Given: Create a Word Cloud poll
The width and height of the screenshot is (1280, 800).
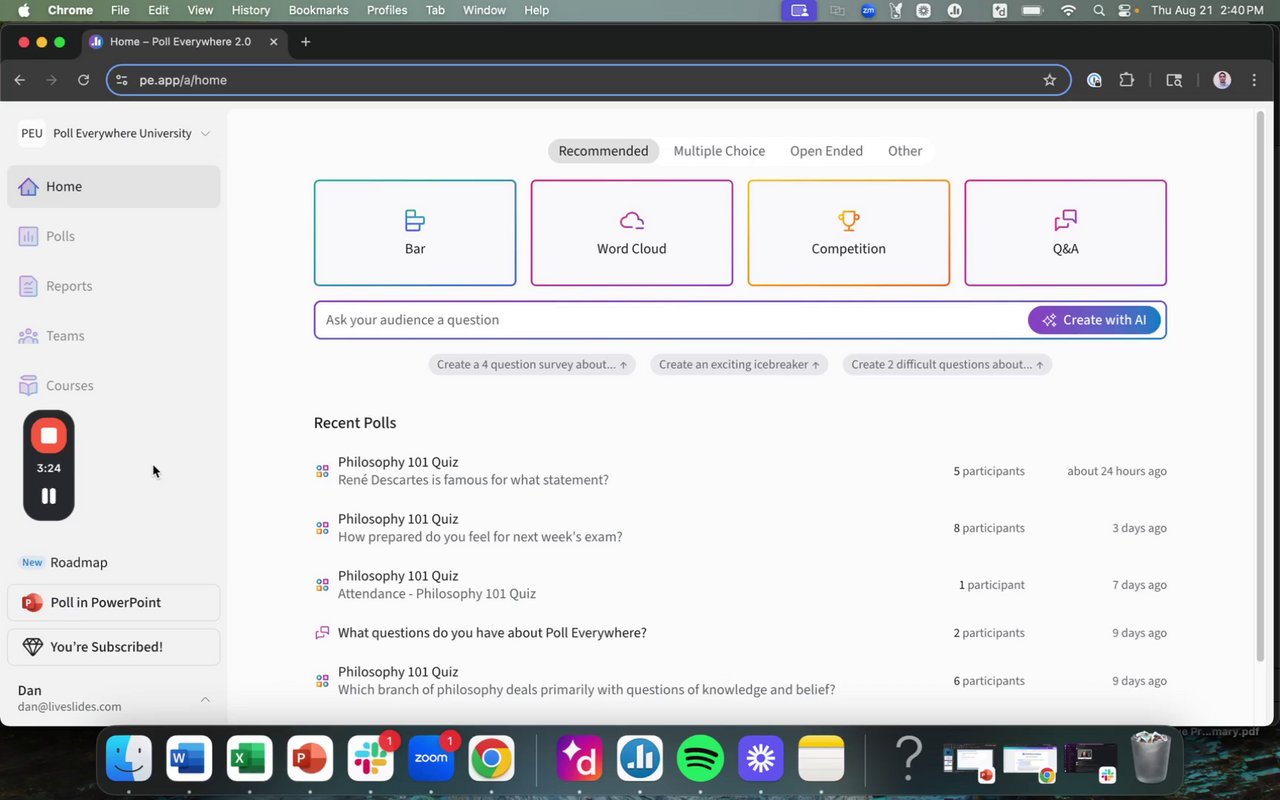Looking at the screenshot, I should point(632,233).
